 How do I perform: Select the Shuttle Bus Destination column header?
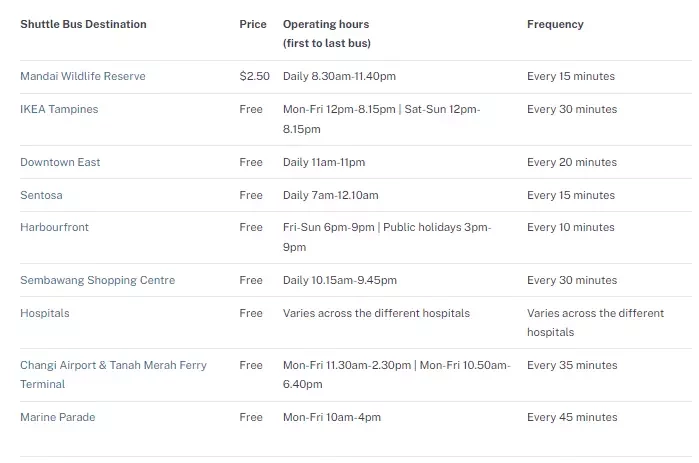click(83, 24)
